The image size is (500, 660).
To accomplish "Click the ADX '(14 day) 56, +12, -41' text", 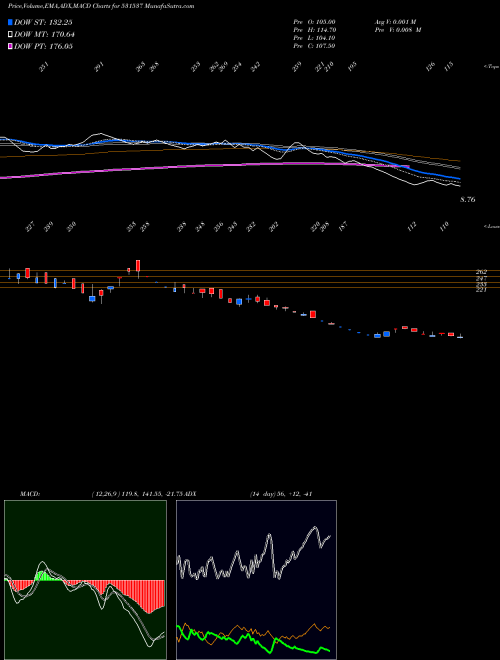I will click(280, 494).
